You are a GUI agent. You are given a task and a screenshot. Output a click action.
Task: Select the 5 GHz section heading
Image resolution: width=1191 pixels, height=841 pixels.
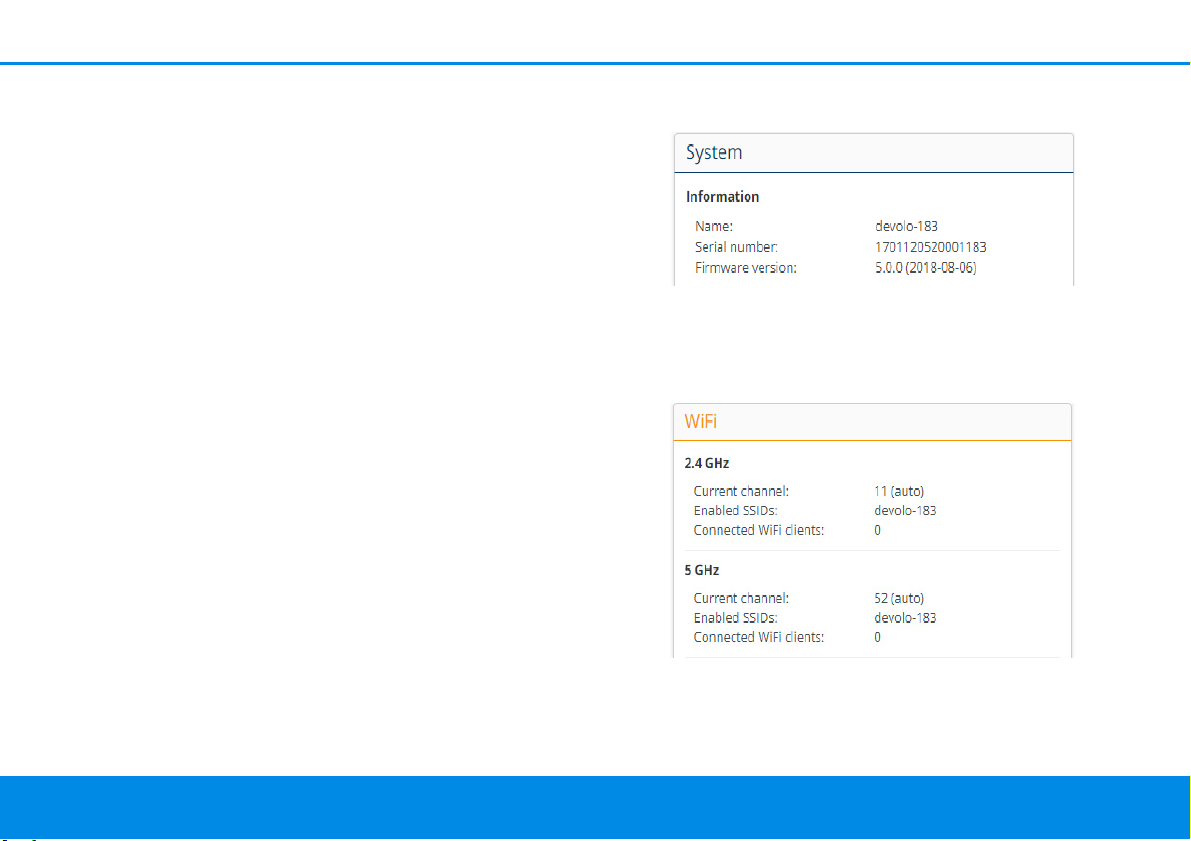pos(702,571)
